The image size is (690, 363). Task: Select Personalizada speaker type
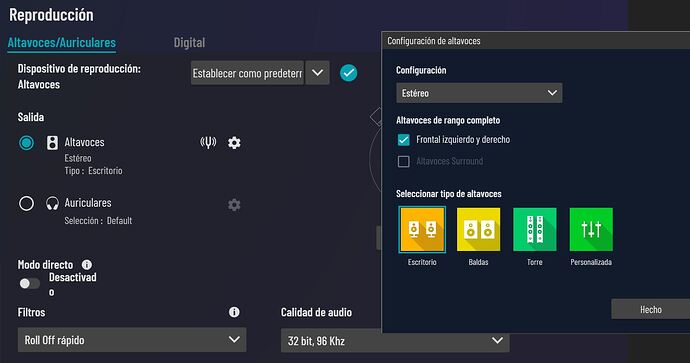591,230
